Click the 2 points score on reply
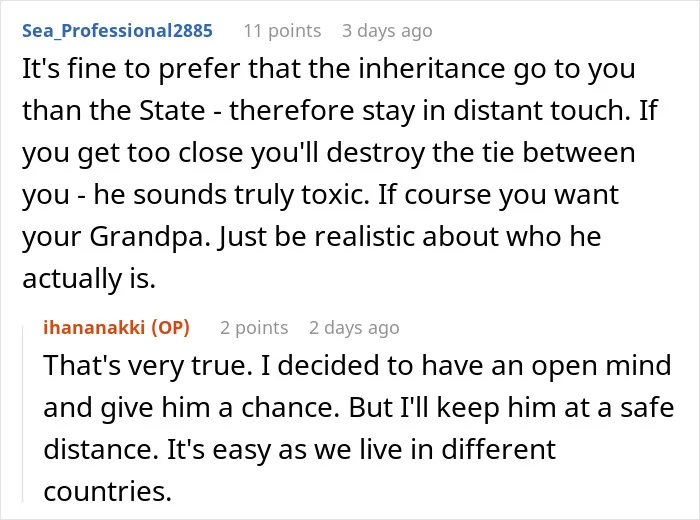 [x=254, y=328]
